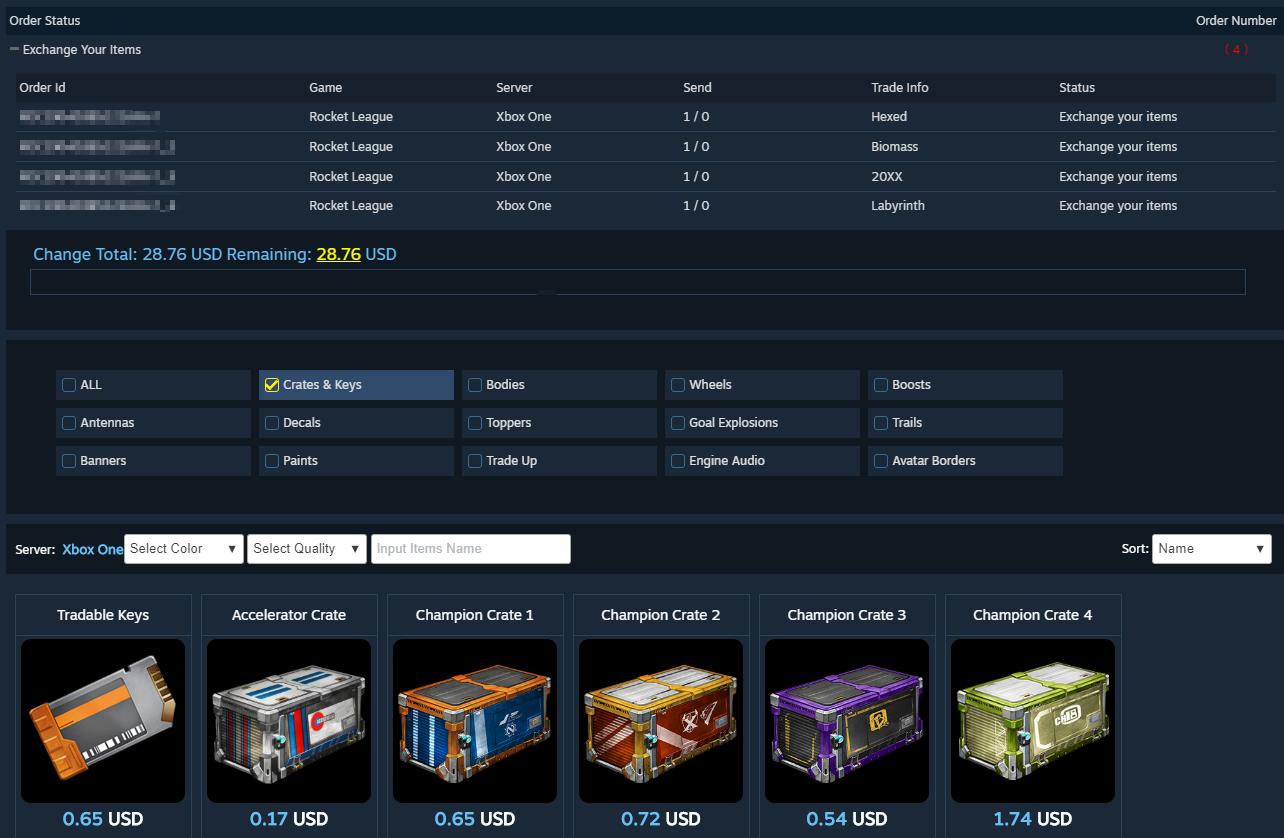Select the Champion Crate 3 image
Image resolution: width=1284 pixels, height=838 pixels.
(x=847, y=720)
